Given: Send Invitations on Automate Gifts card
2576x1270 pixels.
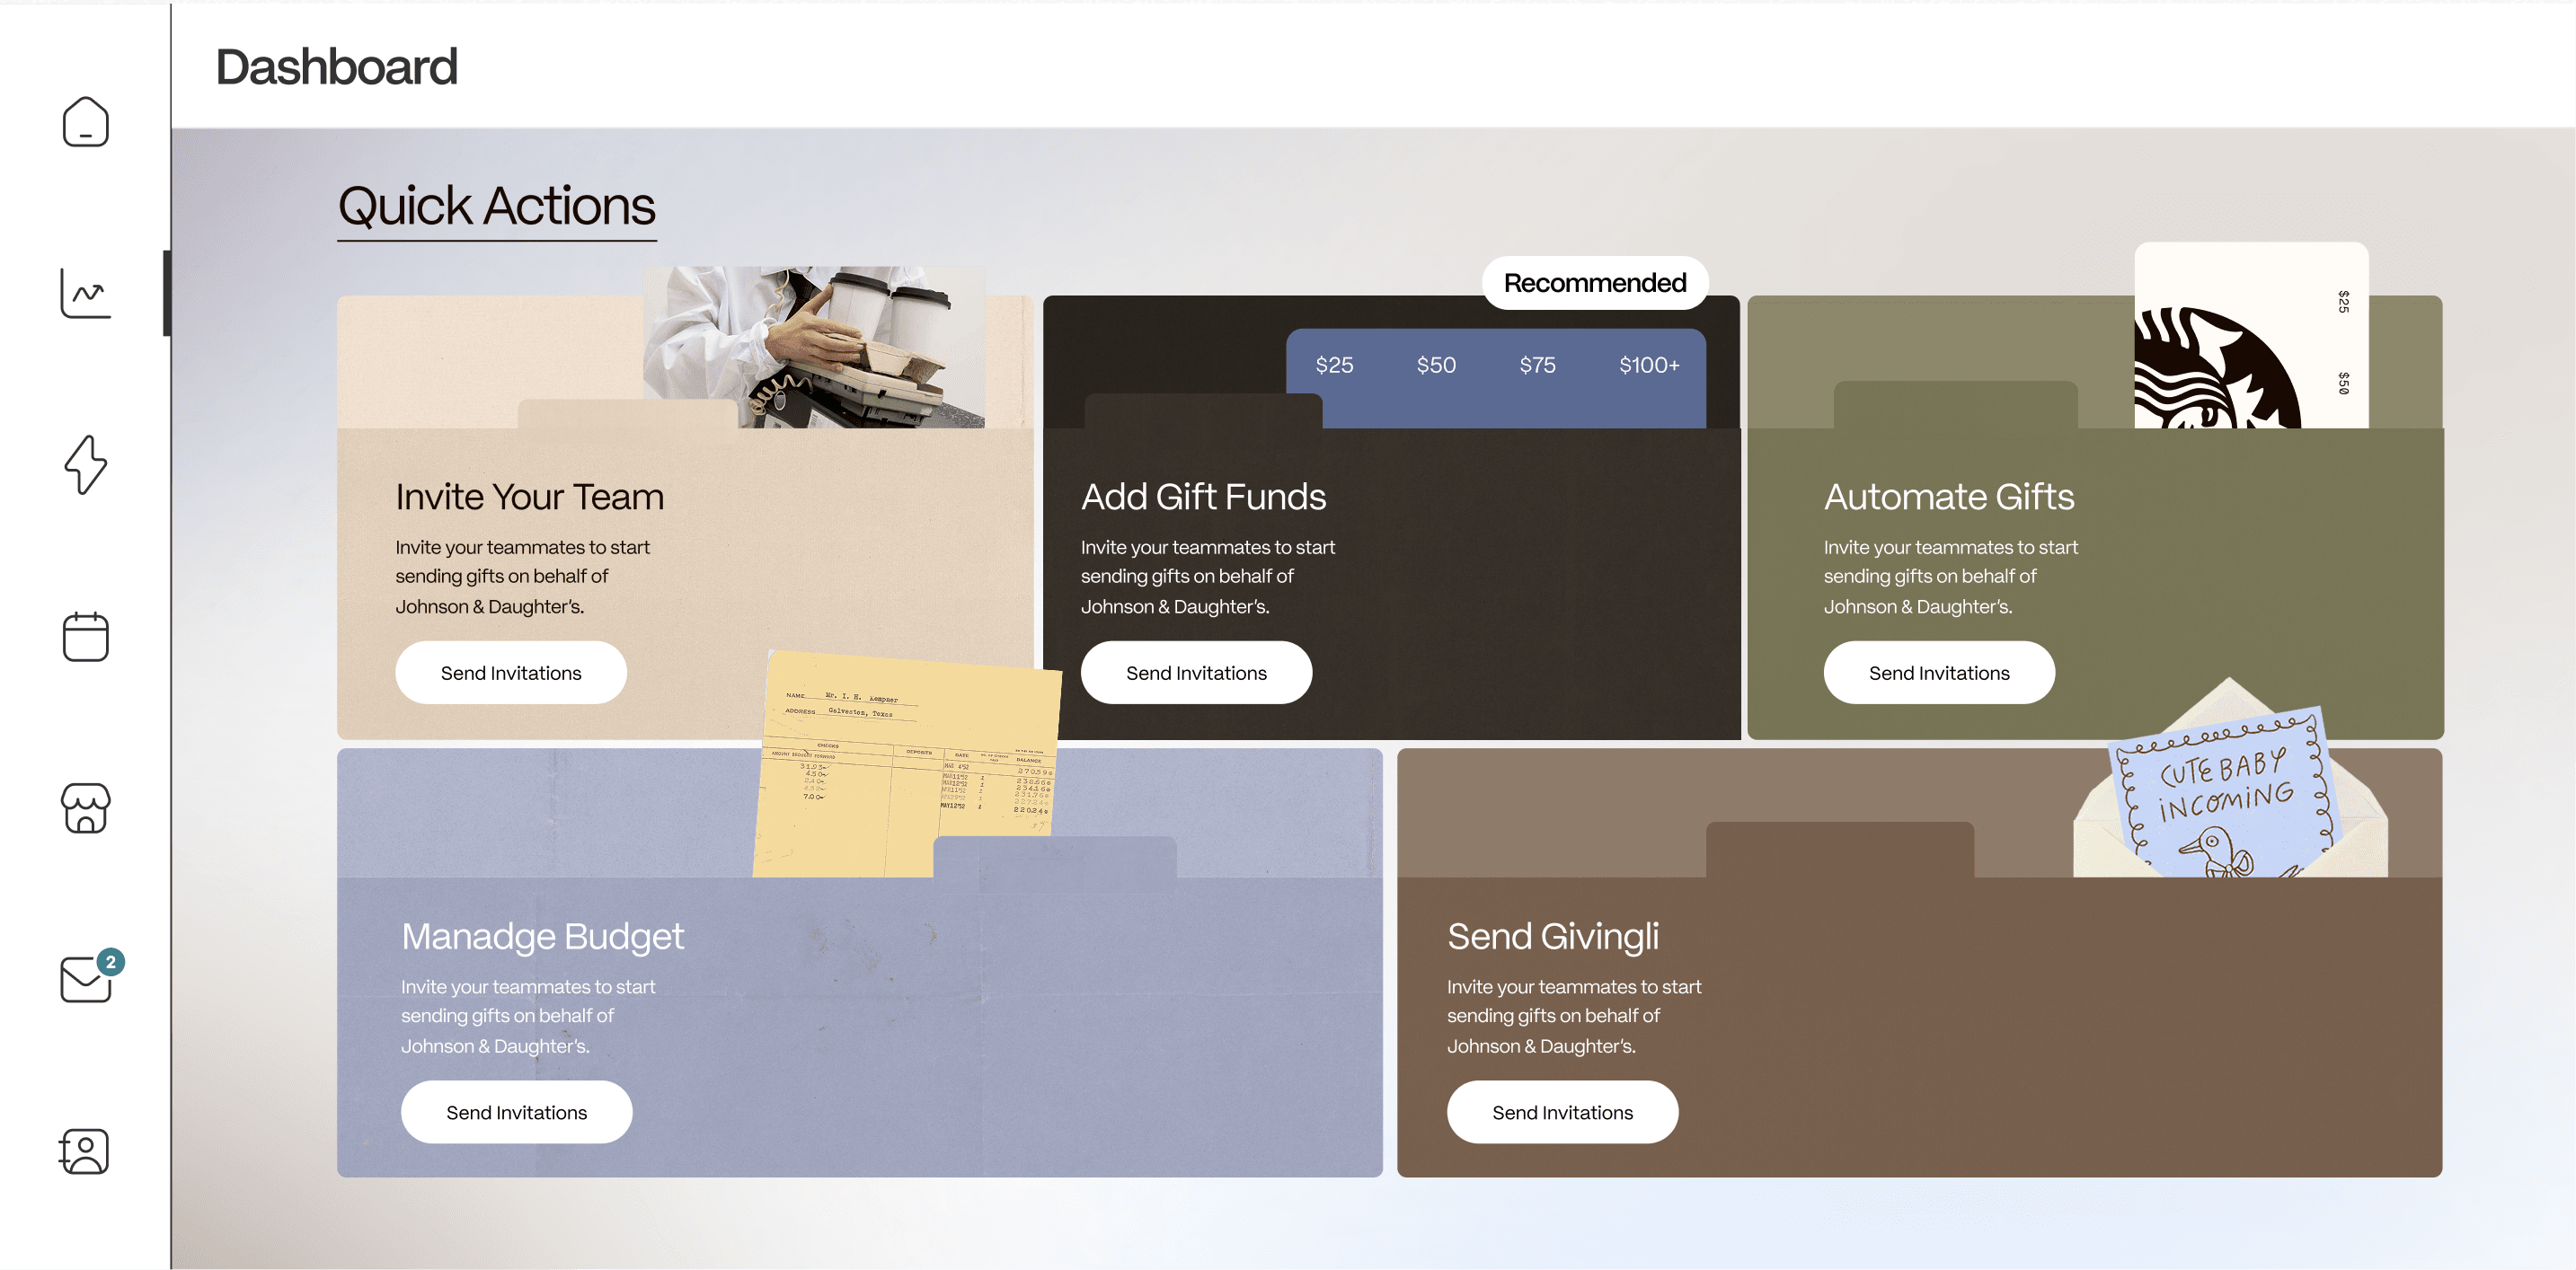Looking at the screenshot, I should coord(1939,673).
